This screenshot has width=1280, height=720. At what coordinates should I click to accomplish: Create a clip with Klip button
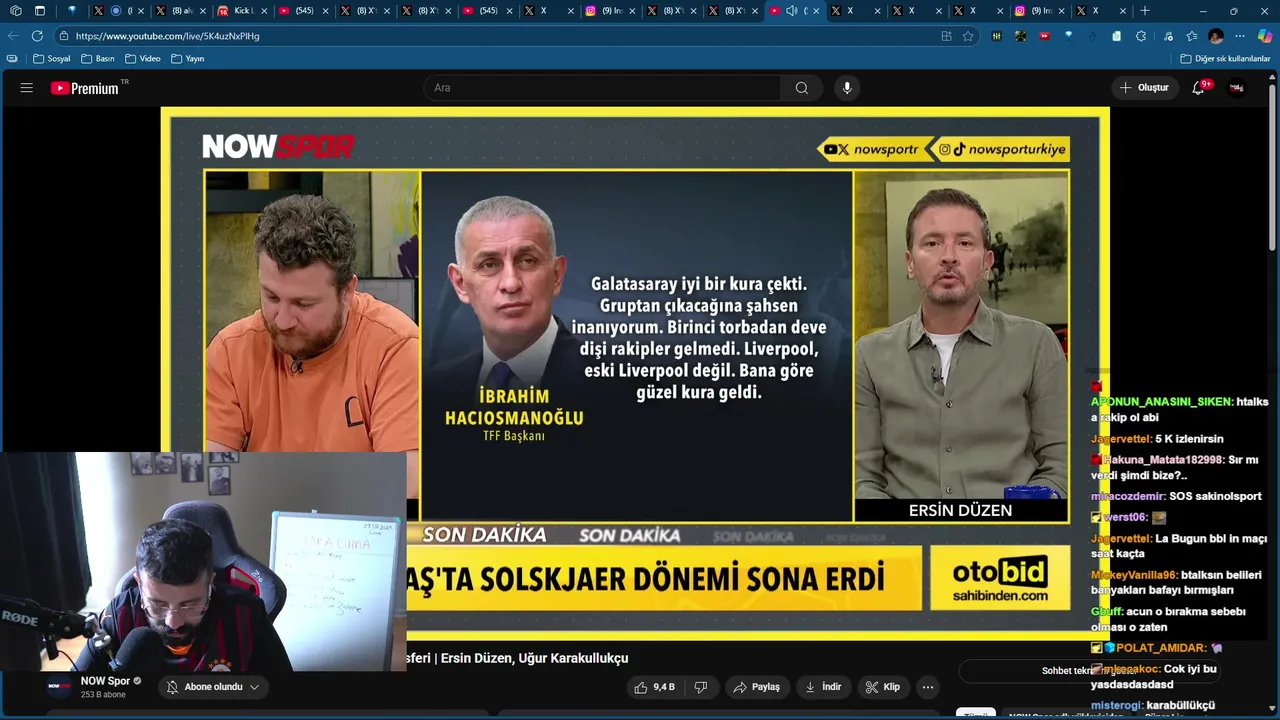(883, 687)
